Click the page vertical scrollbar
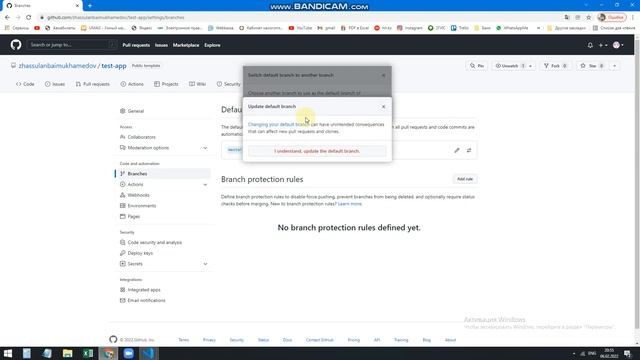The height and width of the screenshot is (360, 640). click(x=637, y=184)
